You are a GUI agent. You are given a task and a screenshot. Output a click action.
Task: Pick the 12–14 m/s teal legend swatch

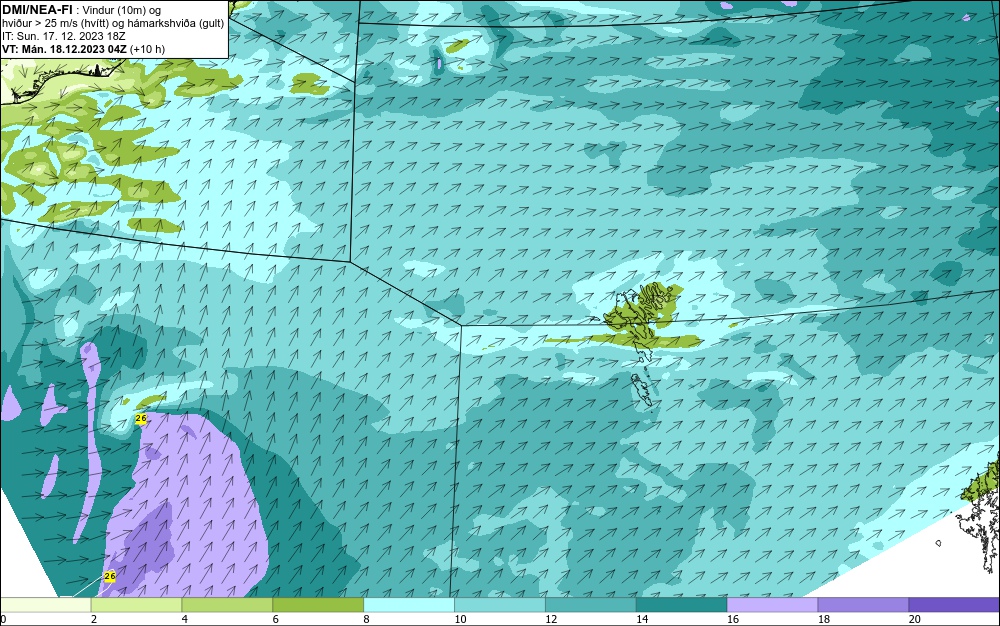coord(591,605)
